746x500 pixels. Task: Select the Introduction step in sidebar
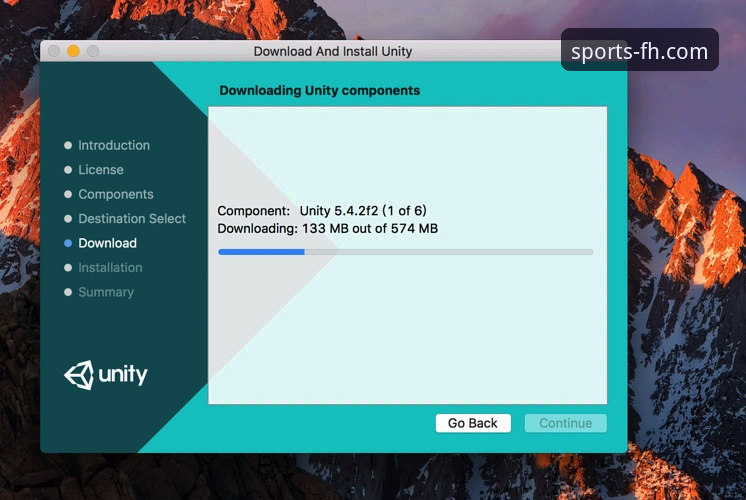tap(114, 145)
